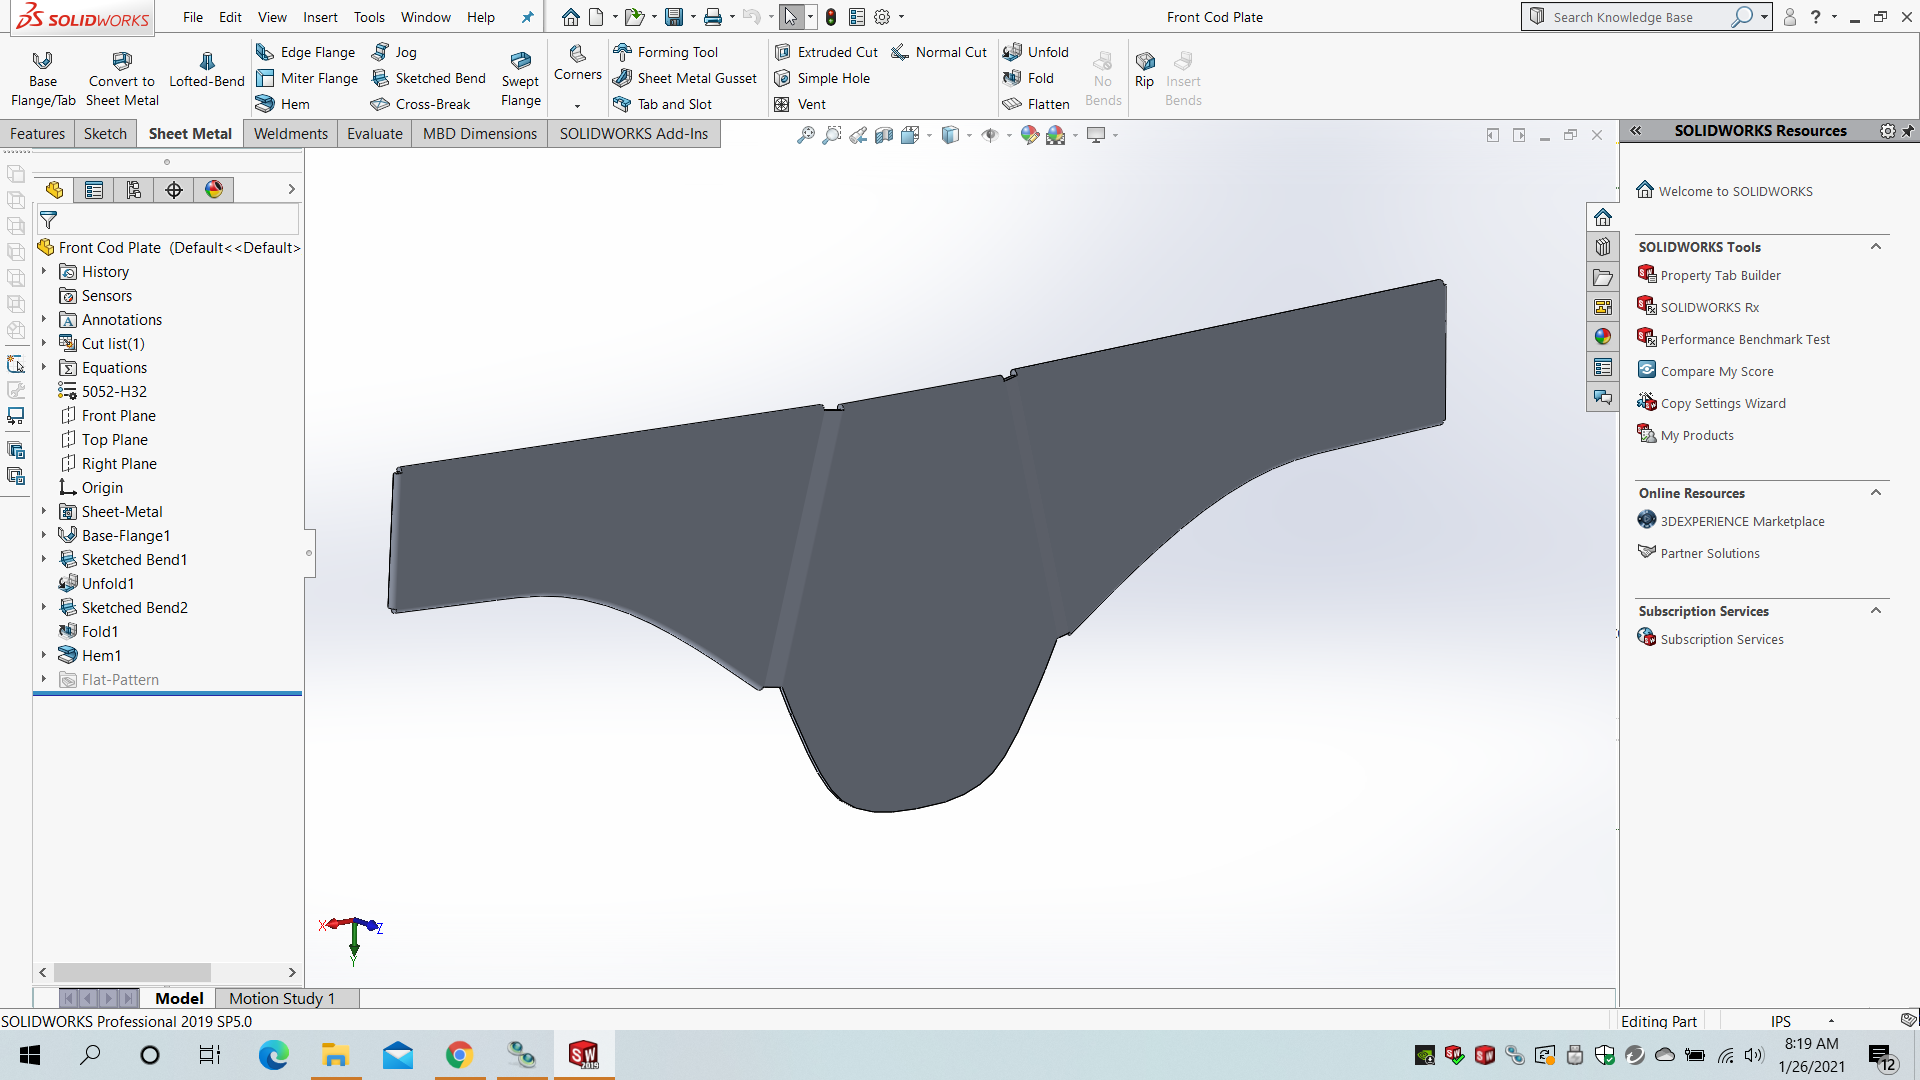Image resolution: width=1920 pixels, height=1080 pixels.
Task: Collapse the SOLIDWORKS Tools section
Action: 1876,247
